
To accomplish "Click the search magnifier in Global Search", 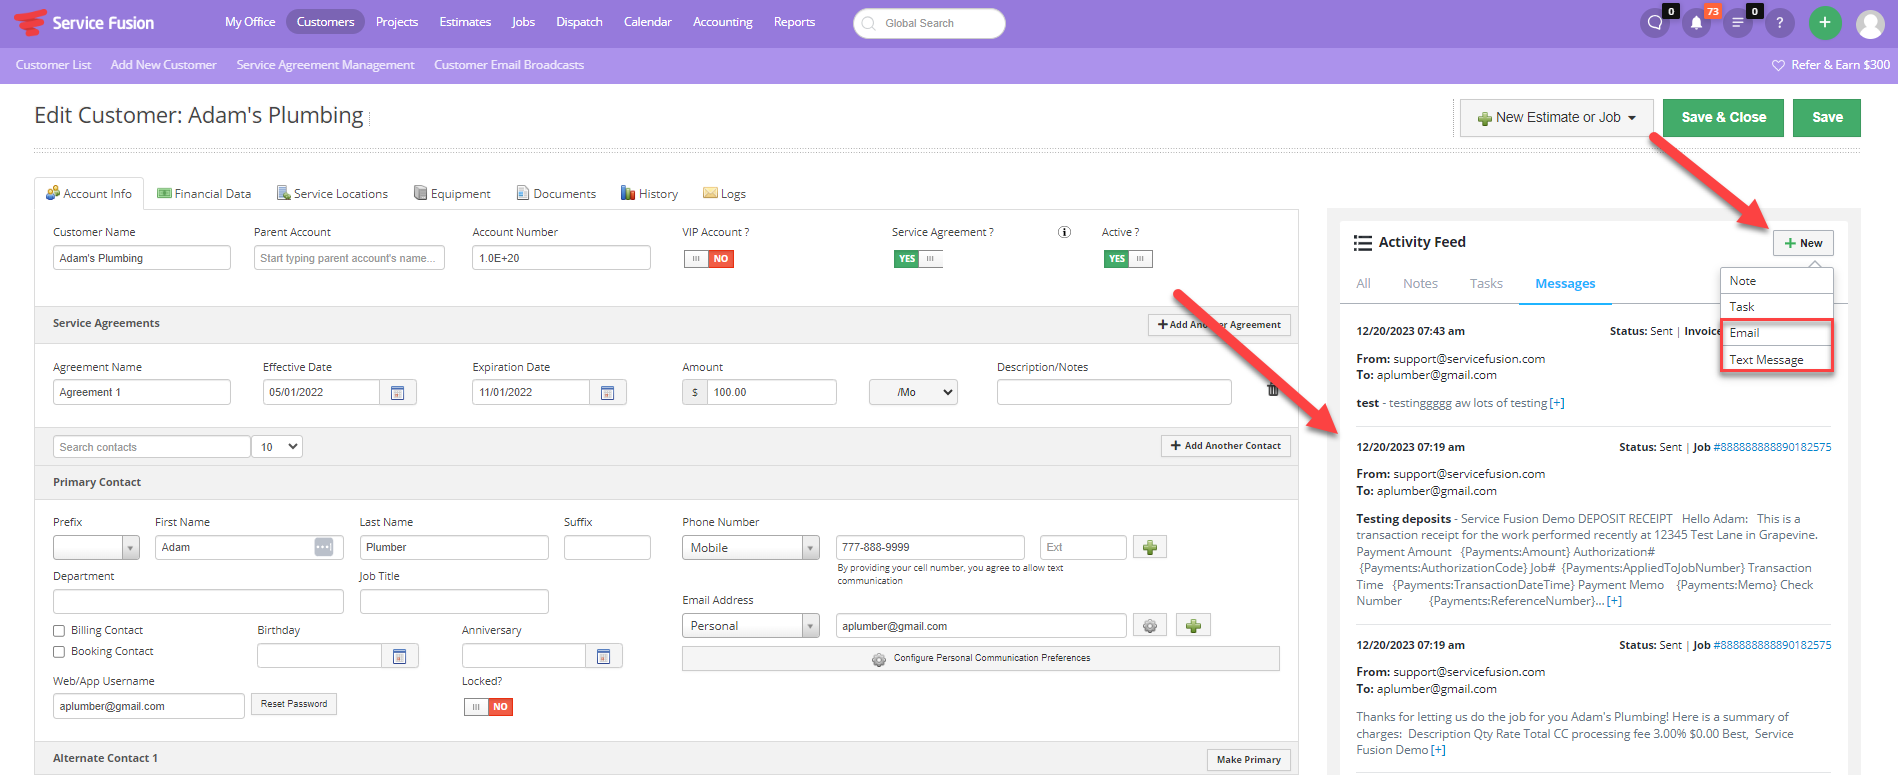I will click(868, 23).
